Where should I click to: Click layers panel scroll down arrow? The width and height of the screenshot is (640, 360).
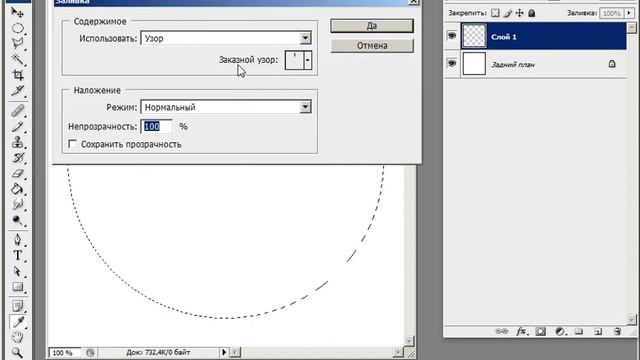(631, 319)
